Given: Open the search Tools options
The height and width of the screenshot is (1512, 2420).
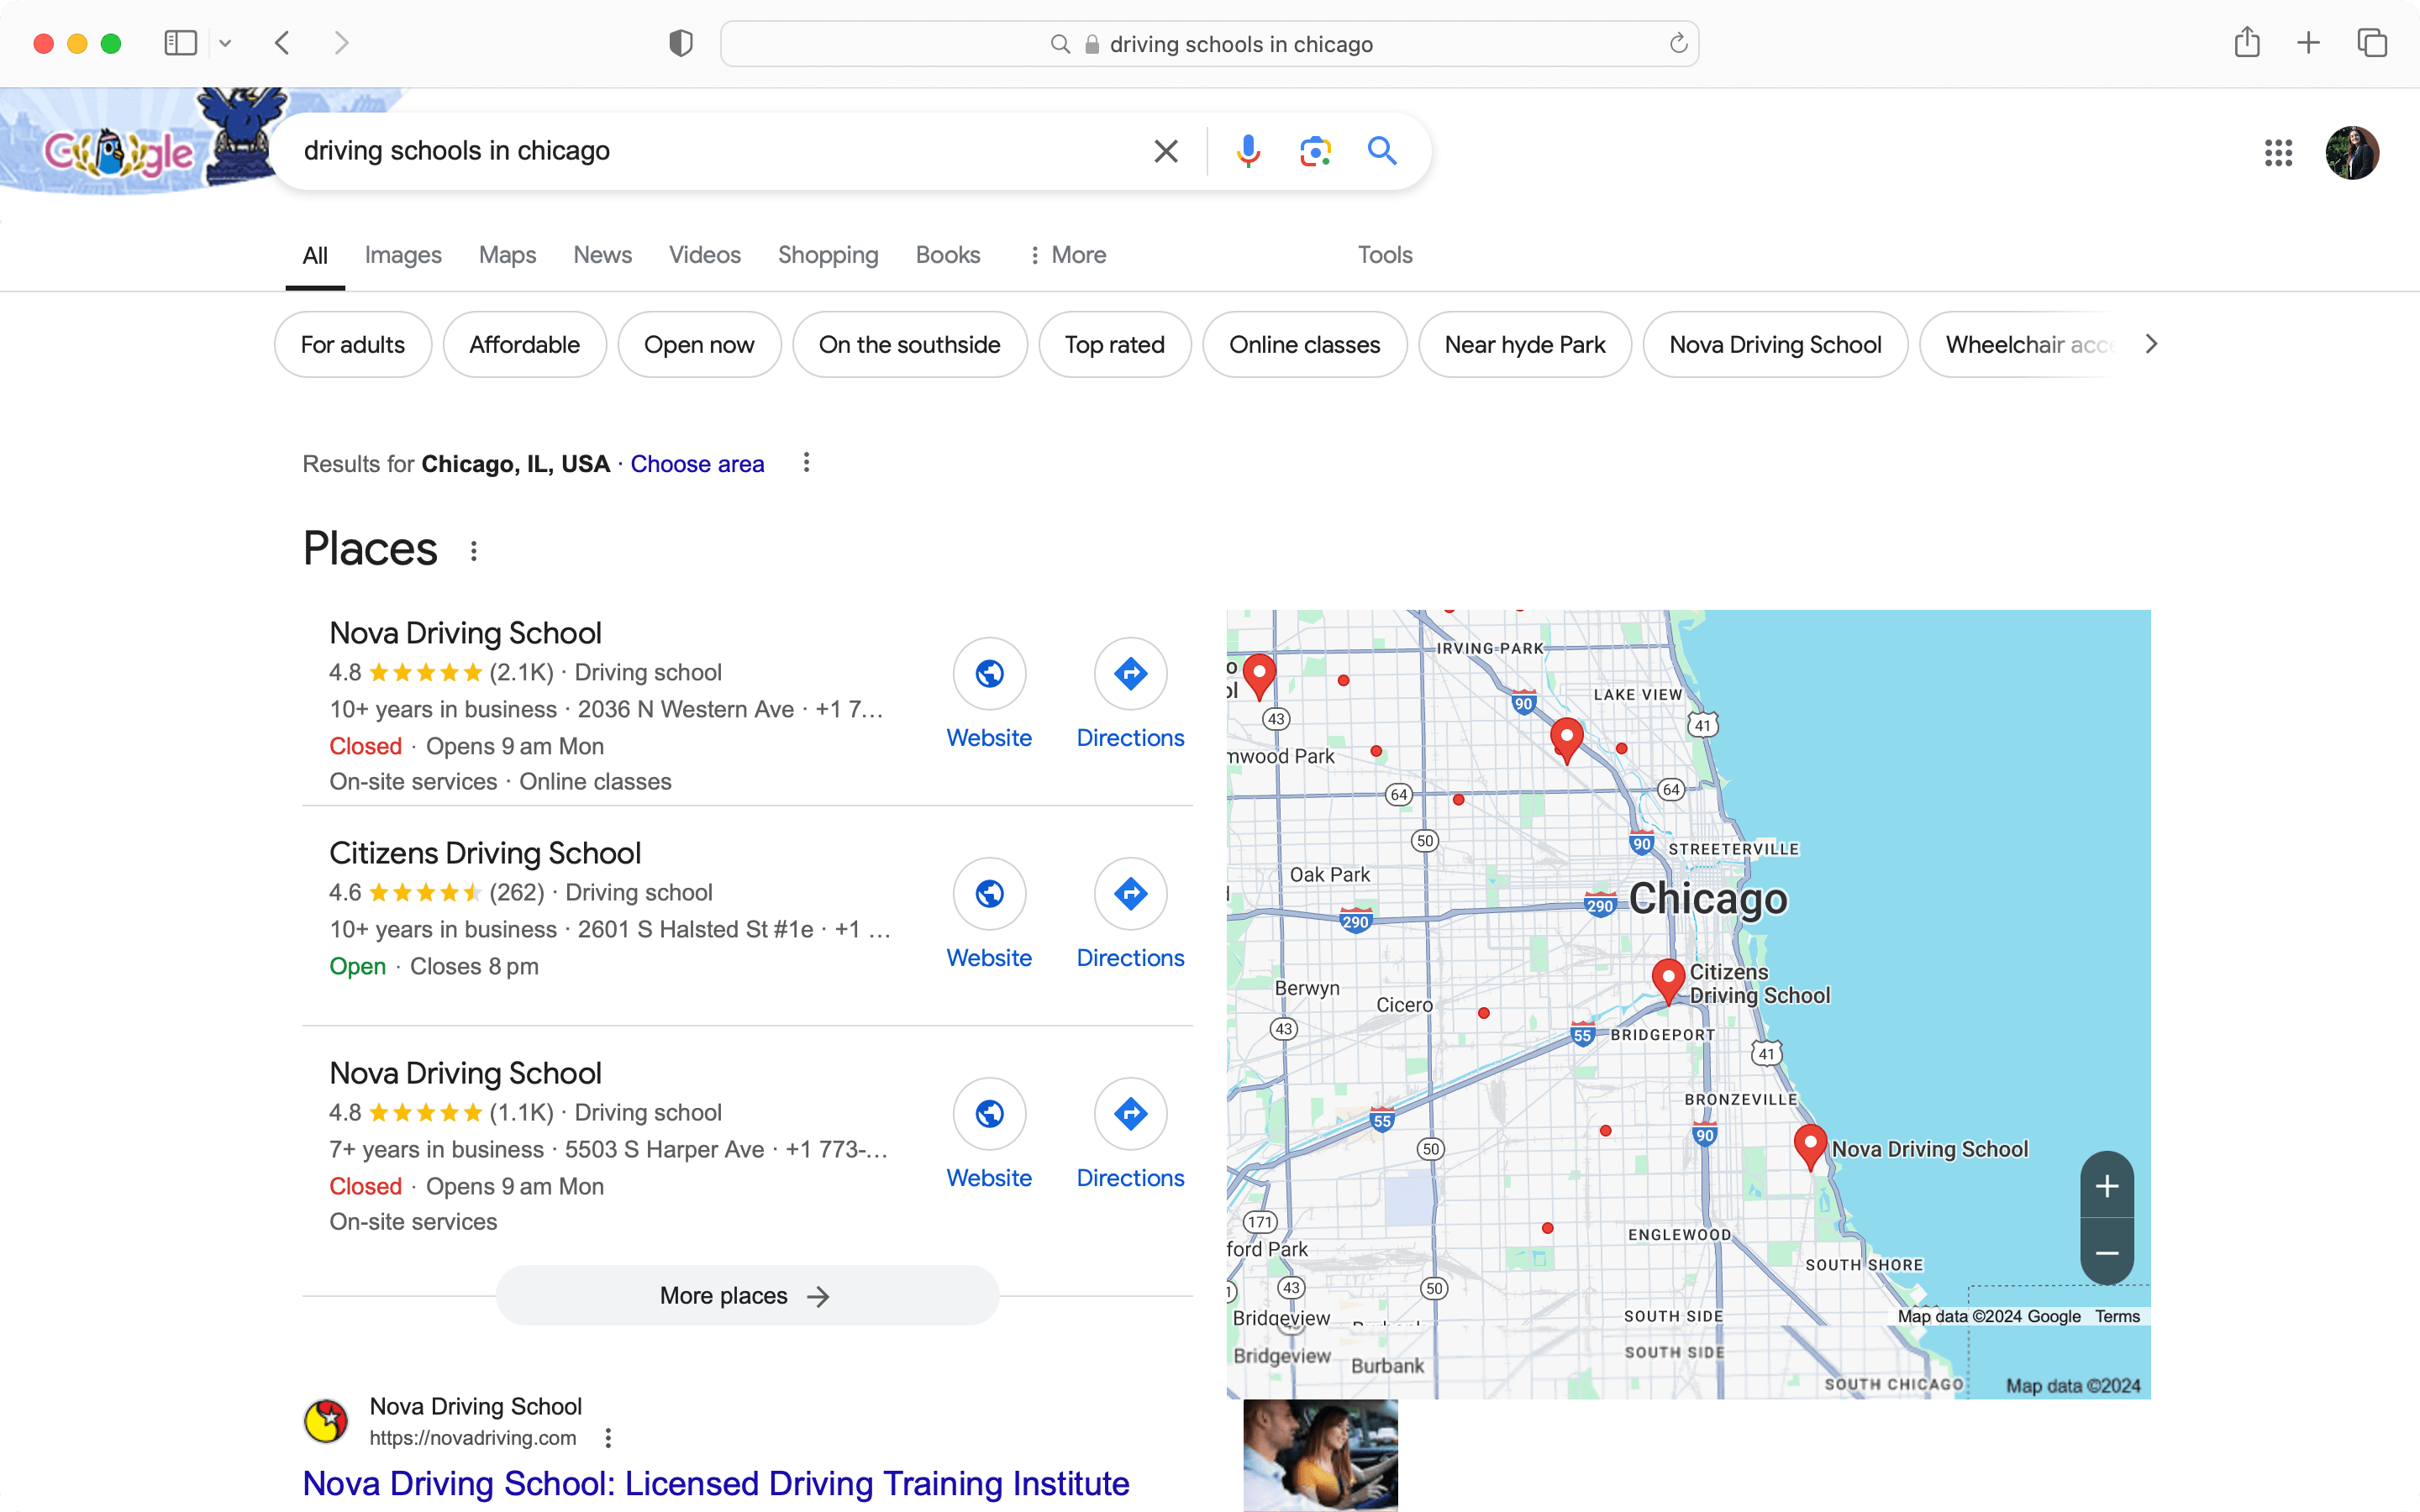Looking at the screenshot, I should (1384, 255).
